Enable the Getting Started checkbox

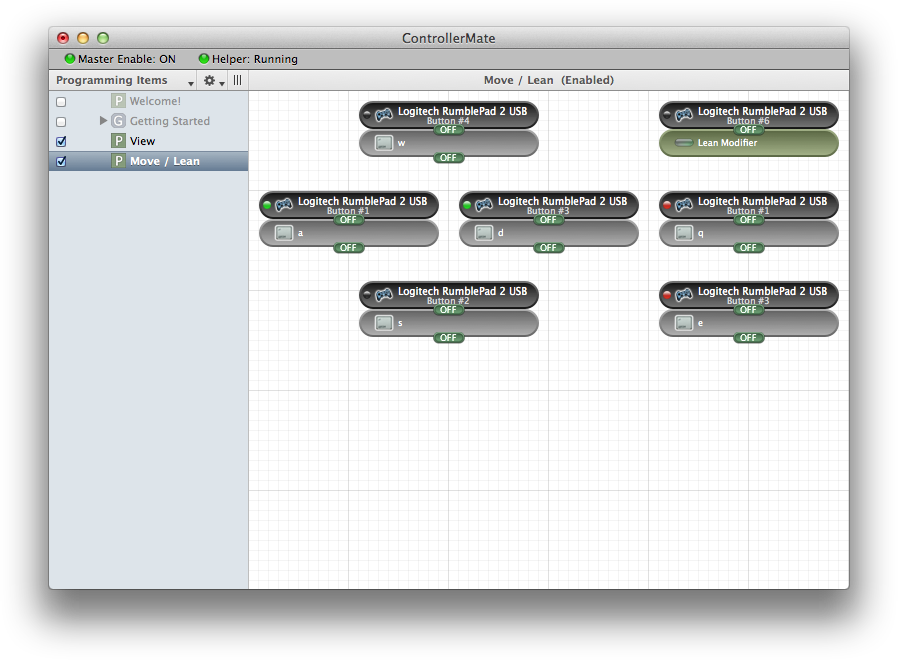click(x=61, y=122)
